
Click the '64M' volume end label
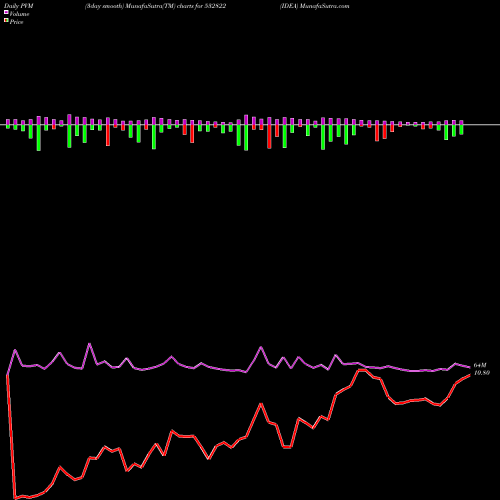480,365
